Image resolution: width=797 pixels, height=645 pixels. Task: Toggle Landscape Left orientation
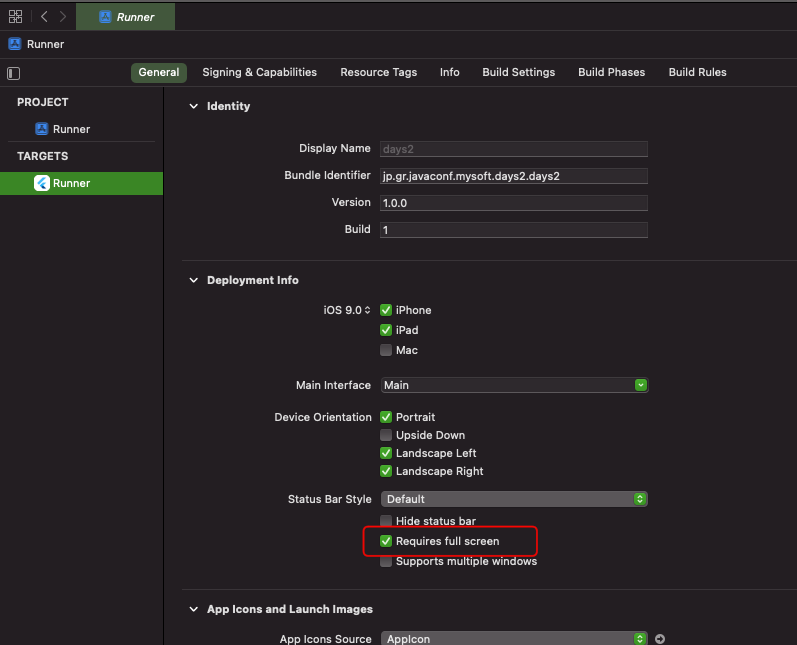(x=386, y=453)
